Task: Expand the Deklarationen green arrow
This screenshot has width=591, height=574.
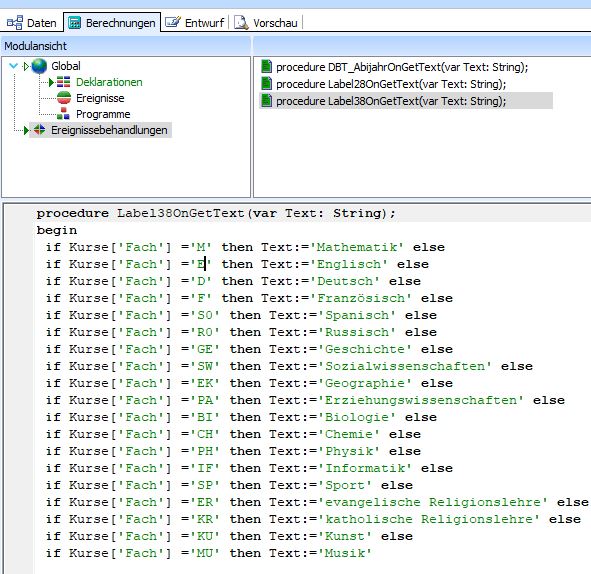Action: [x=52, y=82]
